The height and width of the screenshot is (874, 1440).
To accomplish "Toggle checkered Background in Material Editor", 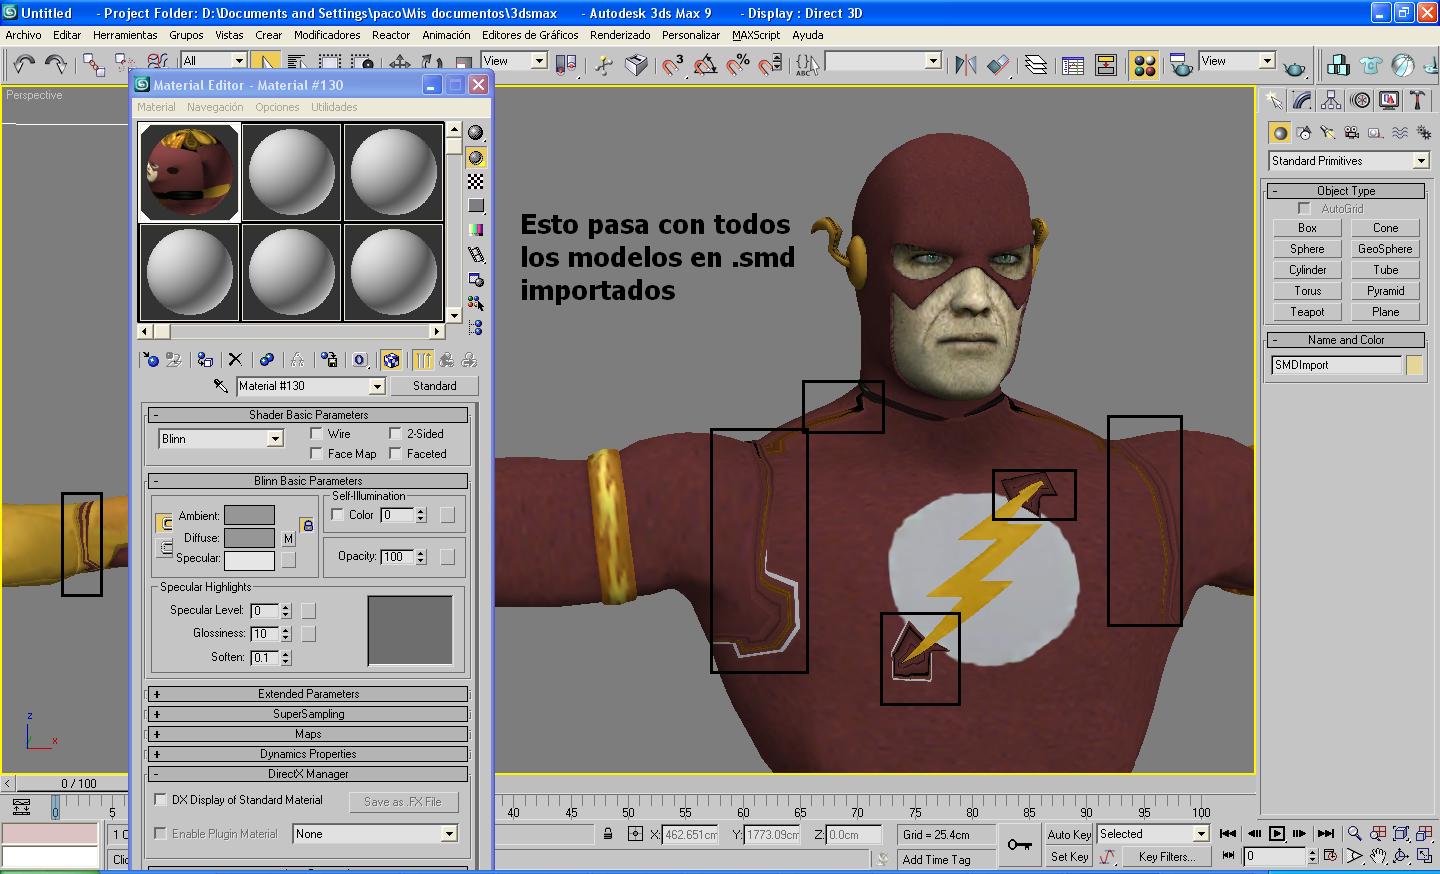I will [x=476, y=181].
